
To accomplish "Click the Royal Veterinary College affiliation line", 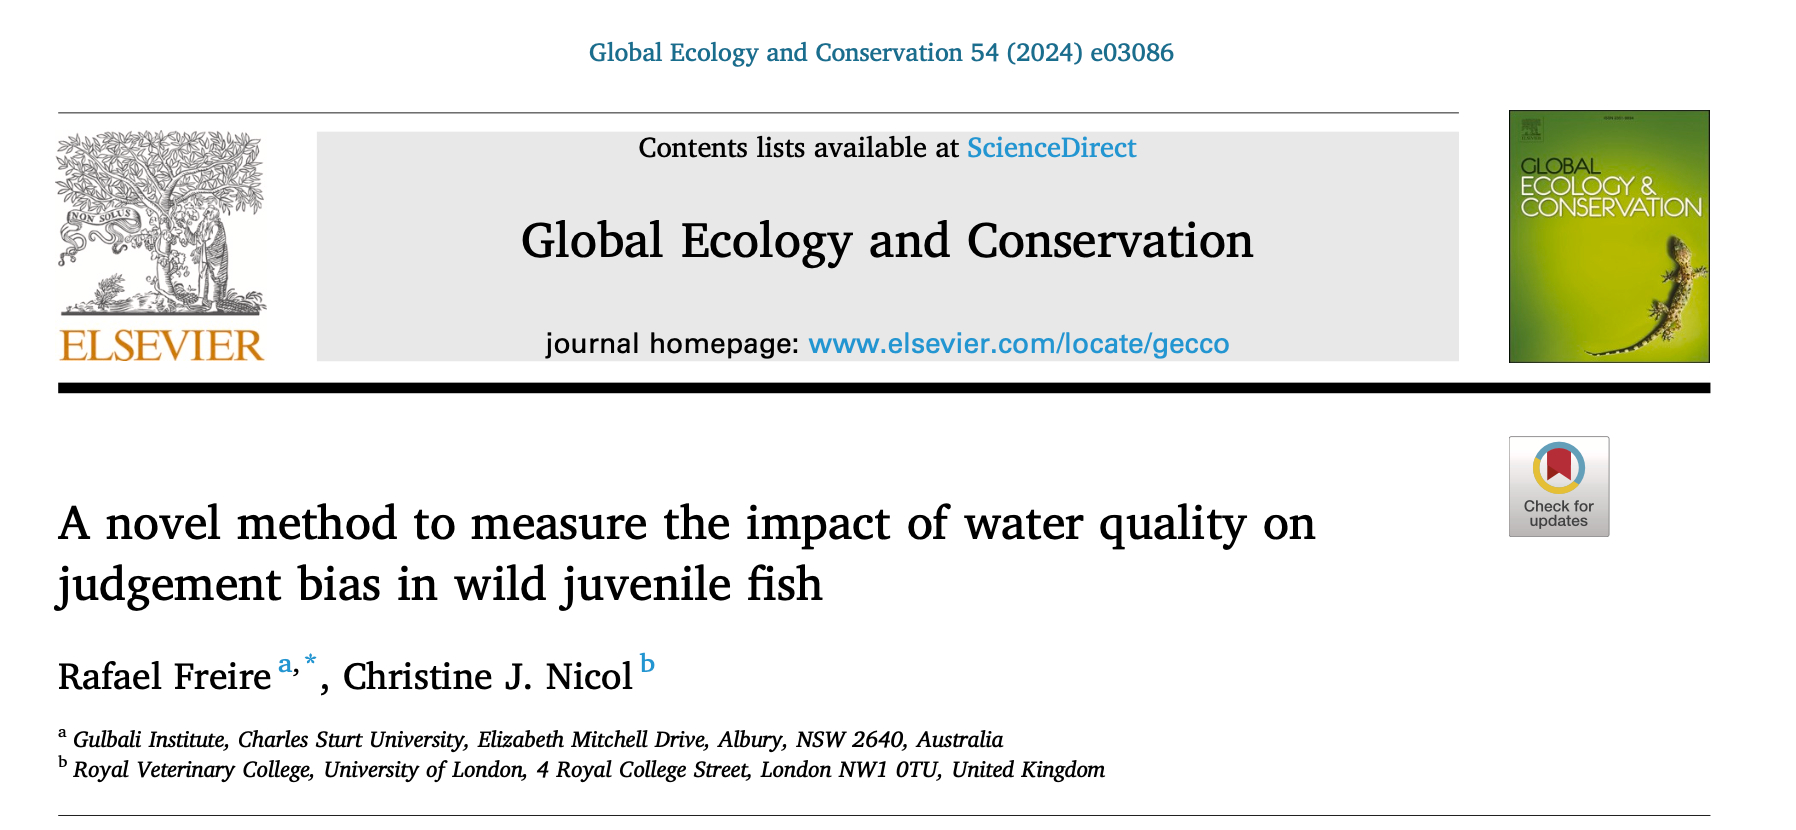I will click(x=588, y=770).
